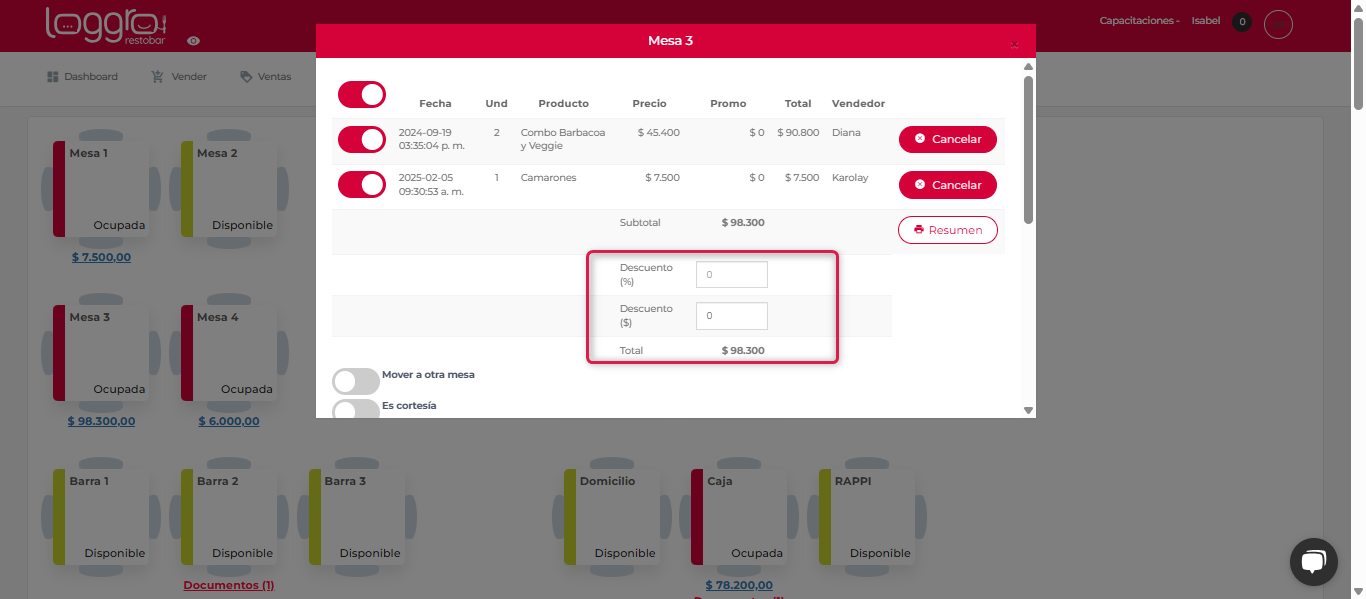Screen dimensions: 1366x599
Task: Enable the Mover a otra mesa switch
Action: [356, 381]
